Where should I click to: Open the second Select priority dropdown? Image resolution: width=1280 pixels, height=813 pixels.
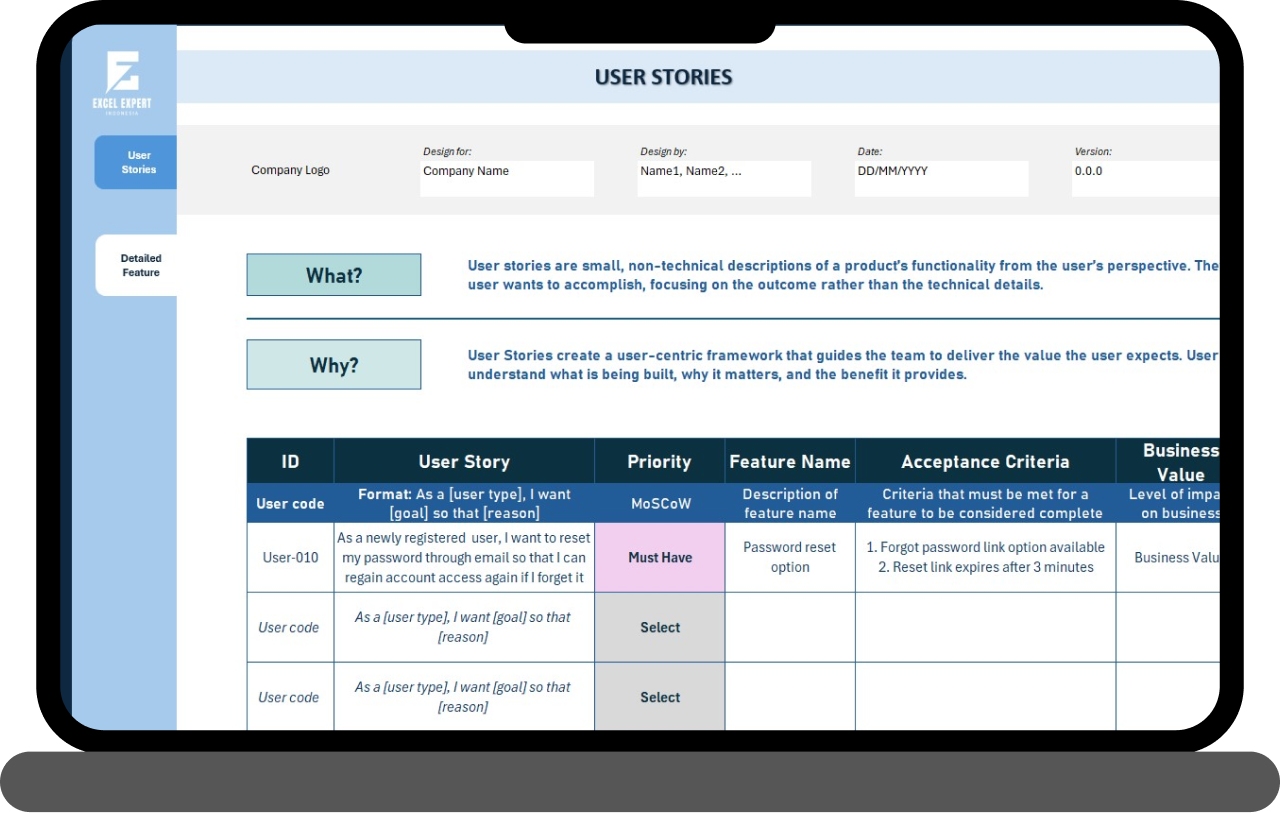[x=660, y=698]
